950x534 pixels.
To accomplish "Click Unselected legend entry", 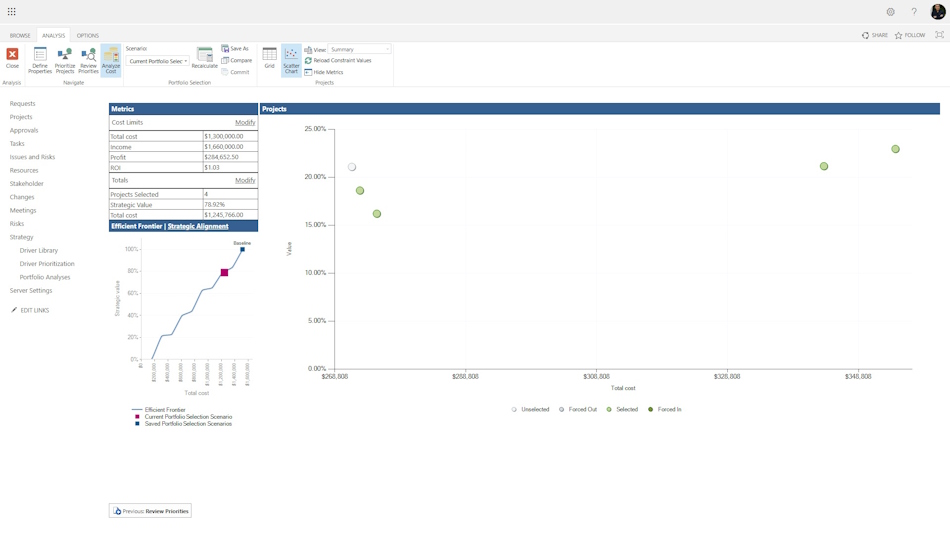I will [x=530, y=410].
